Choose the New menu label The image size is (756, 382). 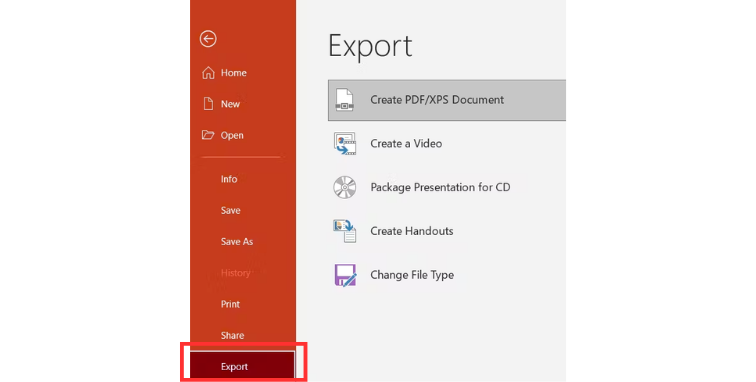(x=230, y=104)
